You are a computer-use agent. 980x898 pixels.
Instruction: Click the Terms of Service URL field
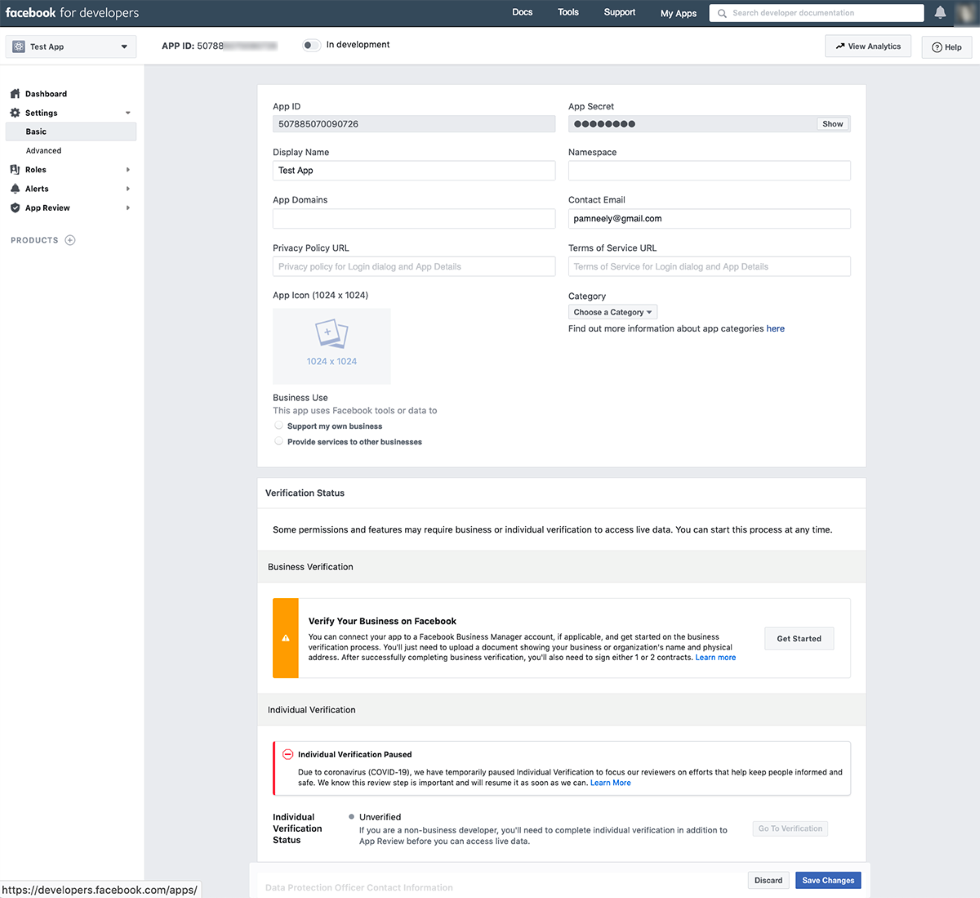click(x=709, y=266)
